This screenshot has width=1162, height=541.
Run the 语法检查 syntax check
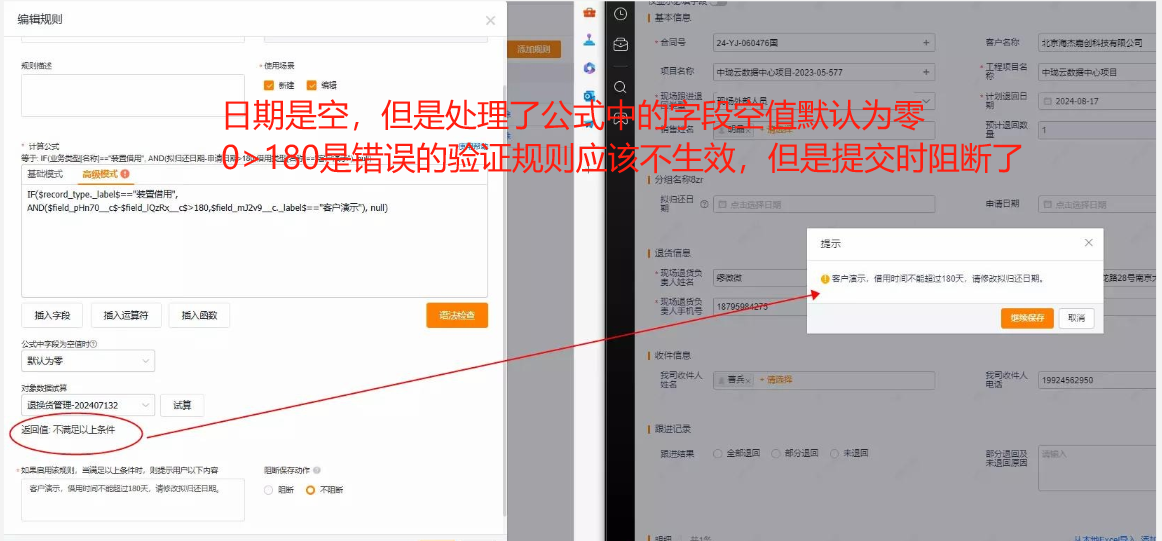coord(457,315)
